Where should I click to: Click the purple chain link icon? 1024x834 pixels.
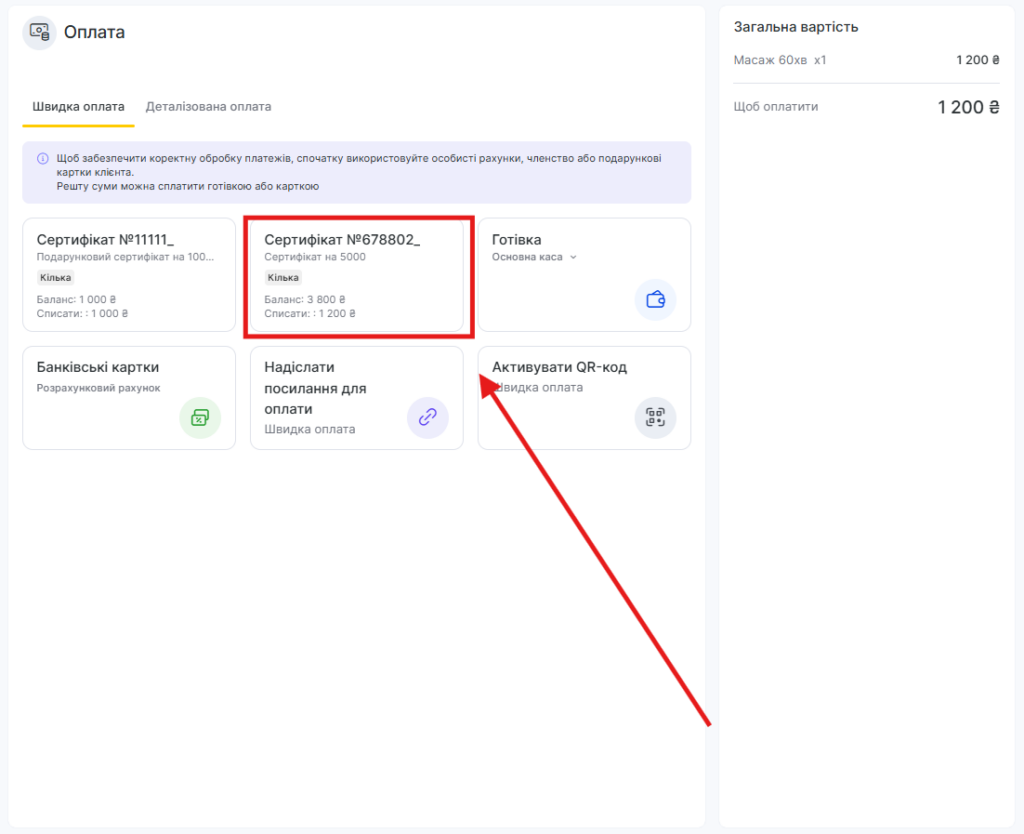coord(427,417)
